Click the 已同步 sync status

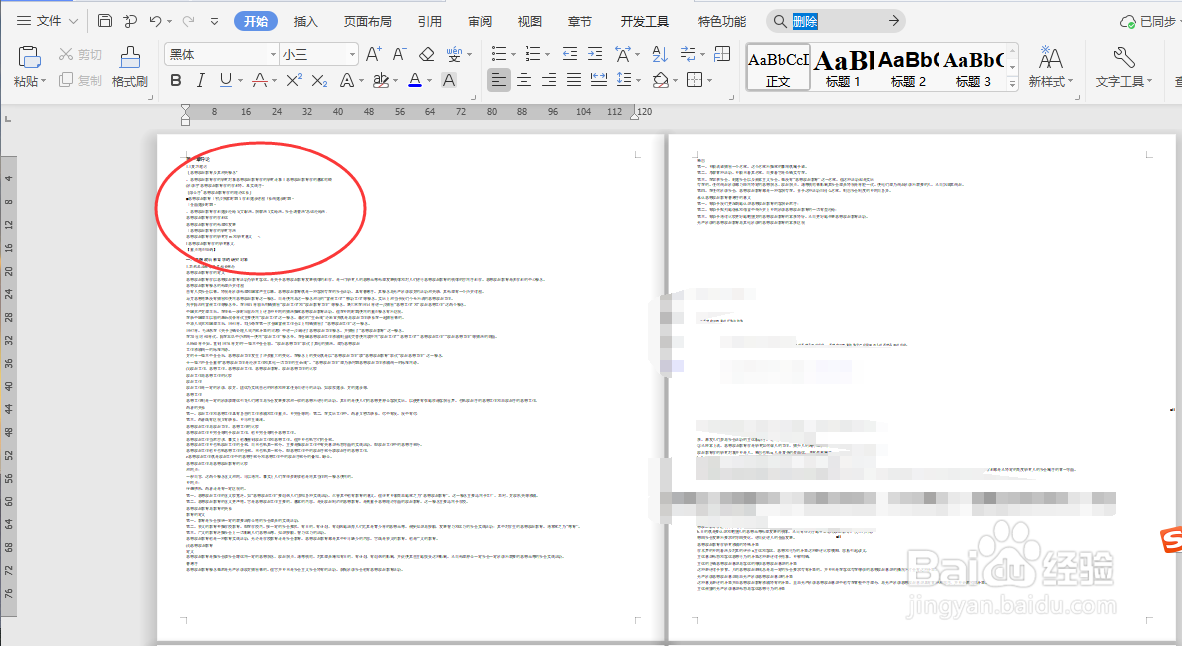coord(1147,21)
